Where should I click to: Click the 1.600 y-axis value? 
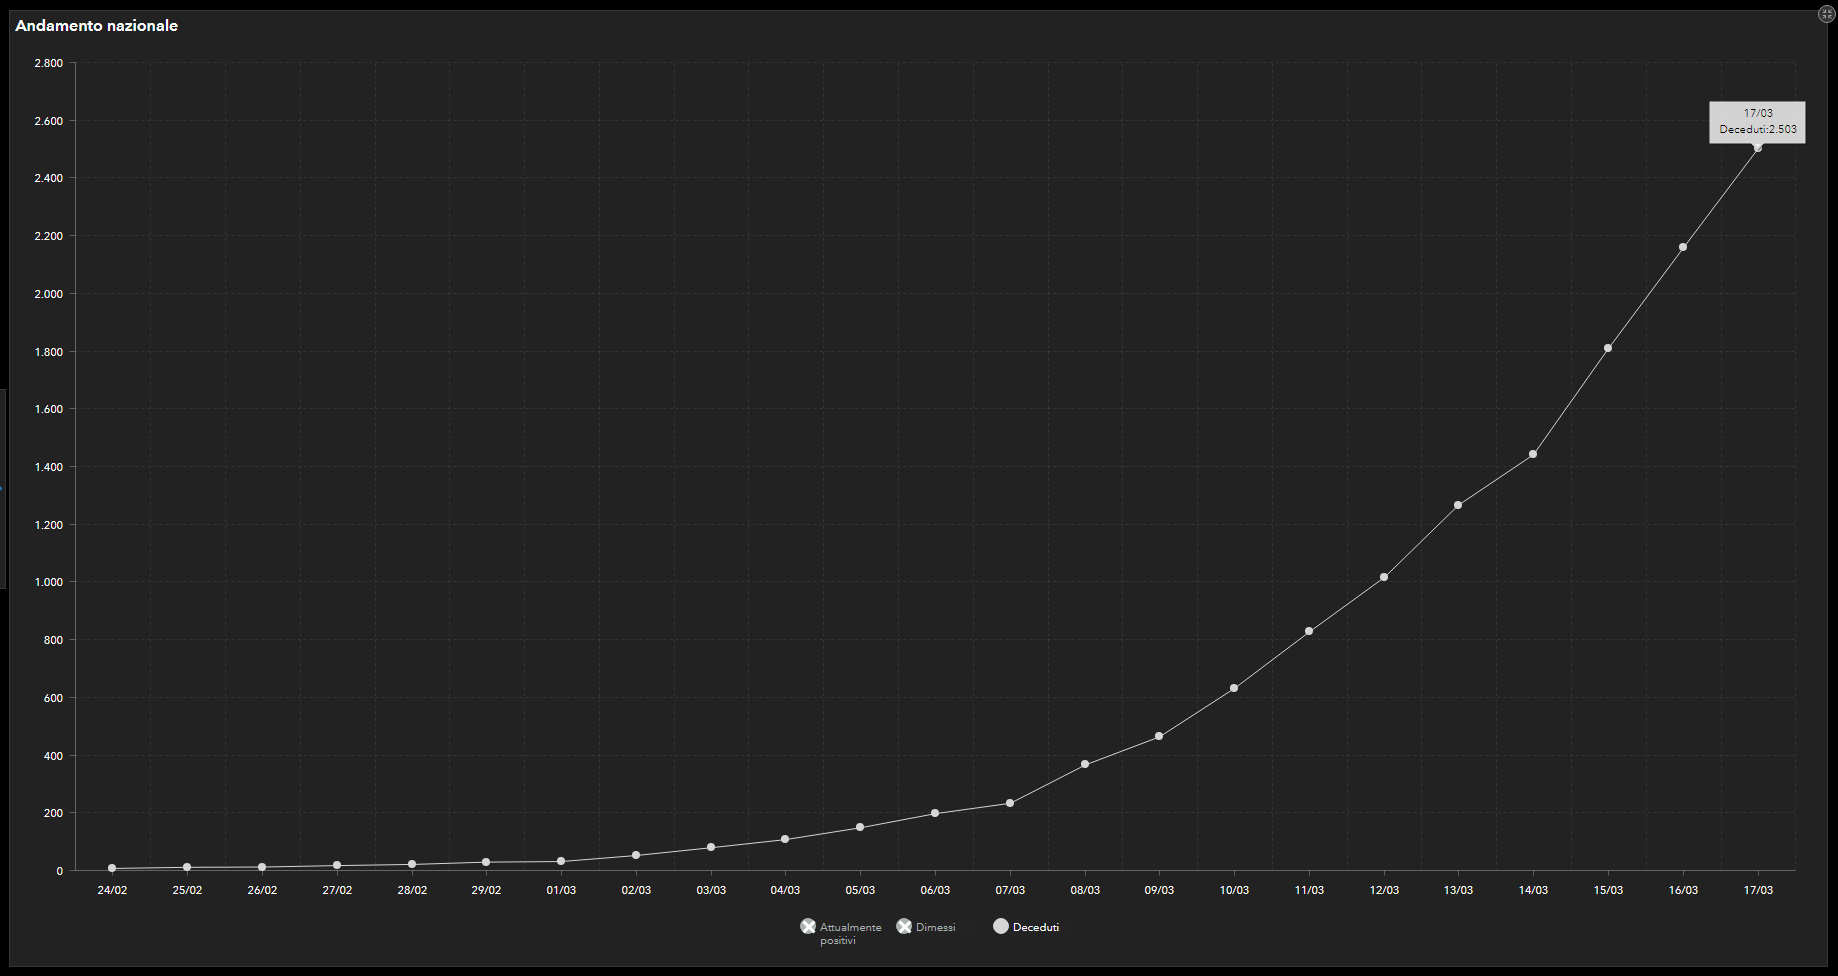(48, 409)
